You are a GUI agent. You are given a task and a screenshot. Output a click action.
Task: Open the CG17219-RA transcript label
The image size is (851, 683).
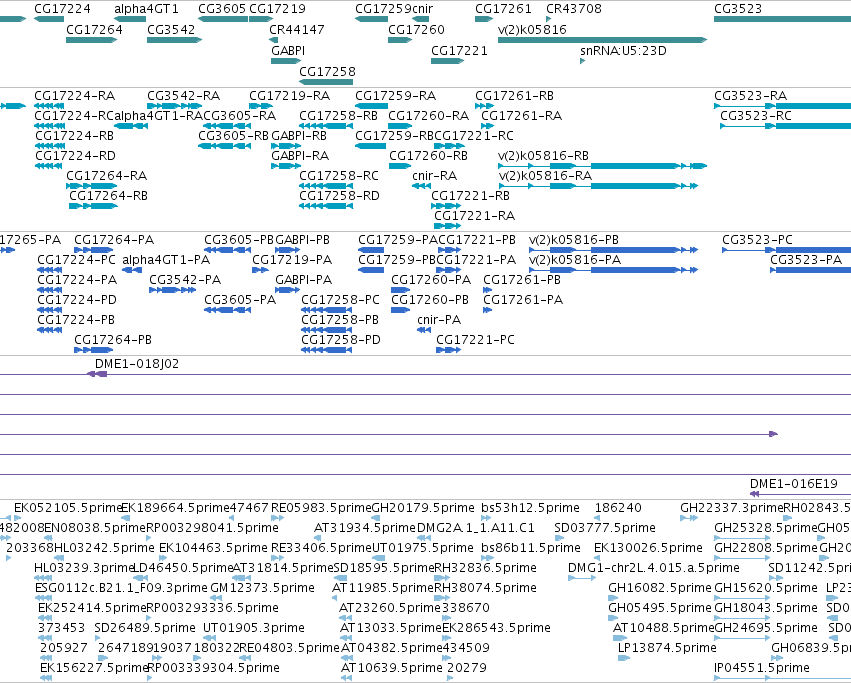(x=290, y=96)
